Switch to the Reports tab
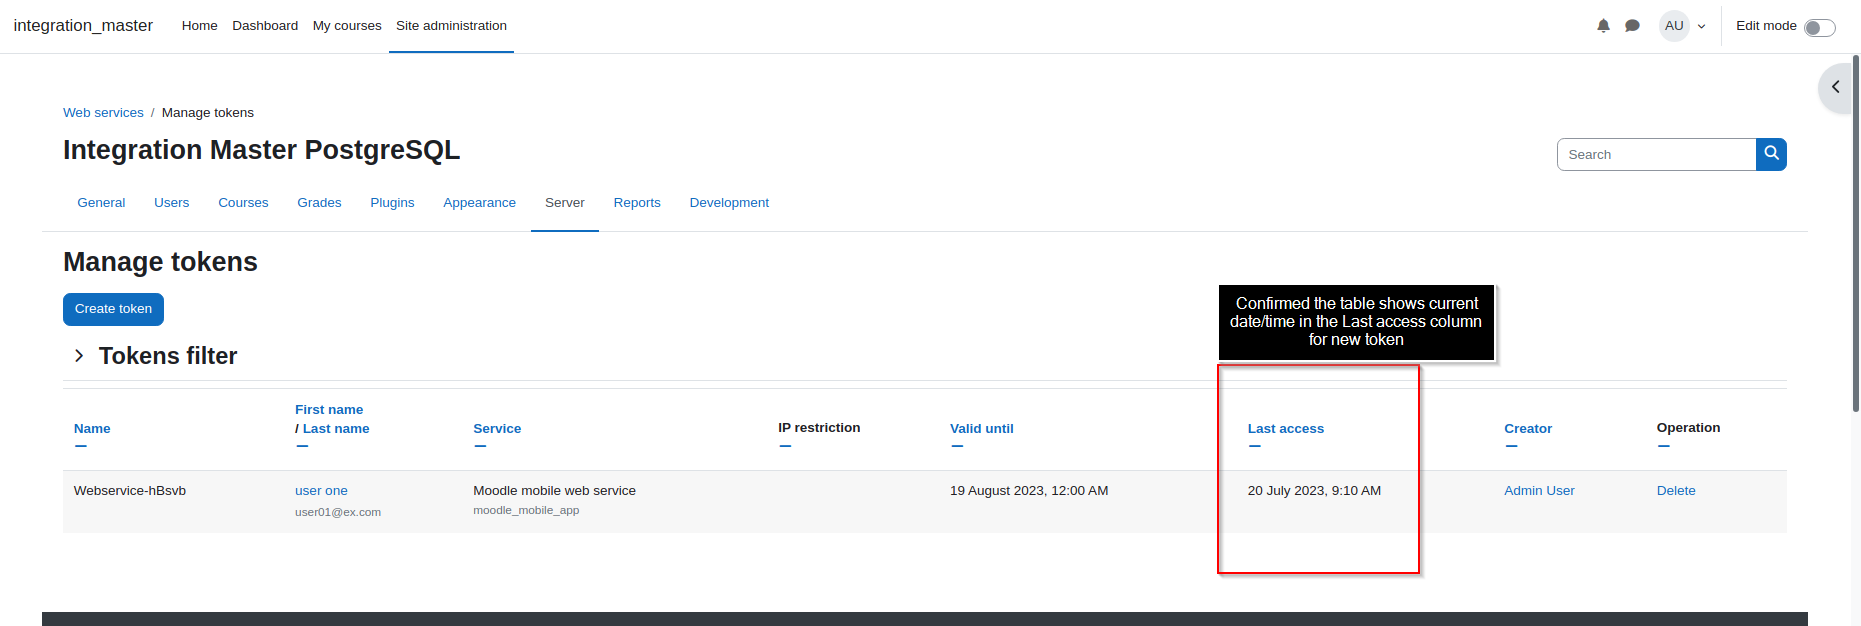Screen dimensions: 1861x626 [637, 203]
